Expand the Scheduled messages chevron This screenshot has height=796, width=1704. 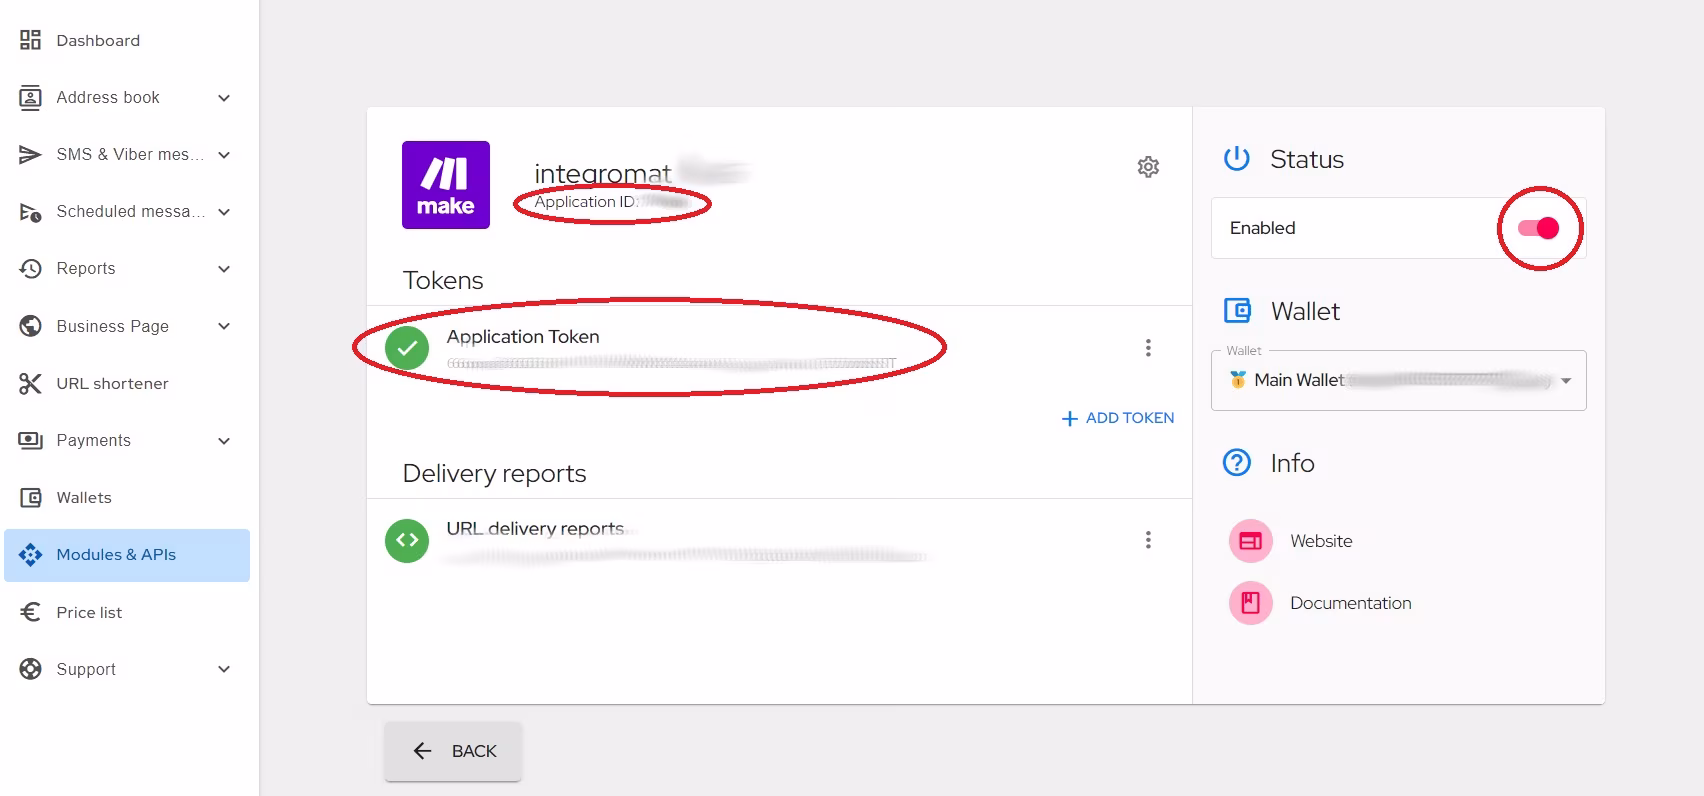(x=224, y=212)
